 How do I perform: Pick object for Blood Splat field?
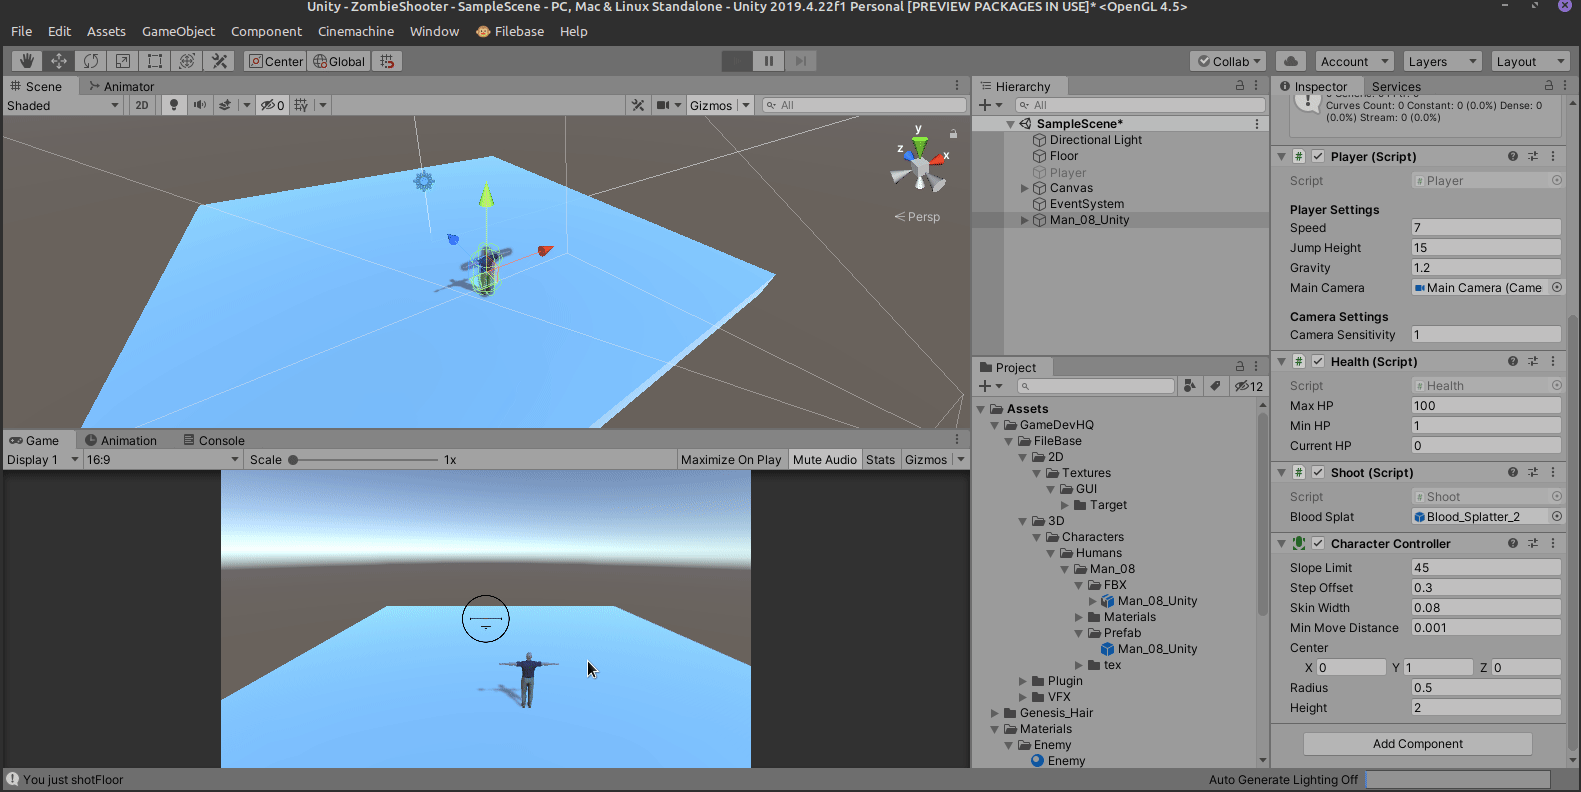coord(1557,517)
